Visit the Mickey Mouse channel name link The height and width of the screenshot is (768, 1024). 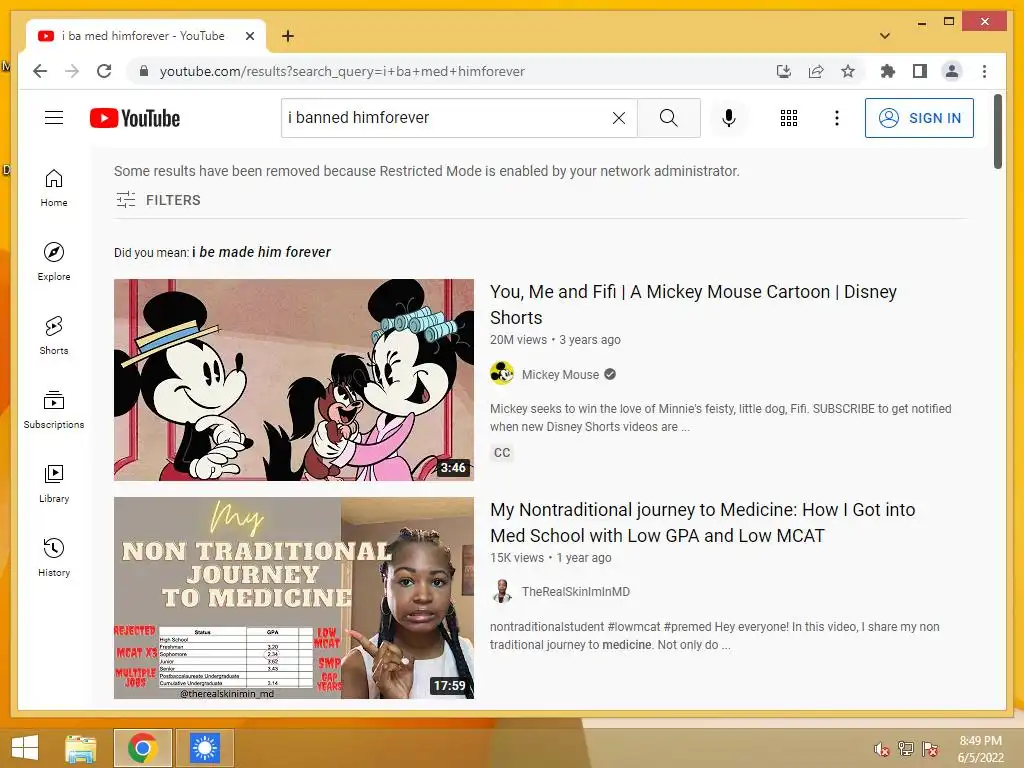[560, 375]
